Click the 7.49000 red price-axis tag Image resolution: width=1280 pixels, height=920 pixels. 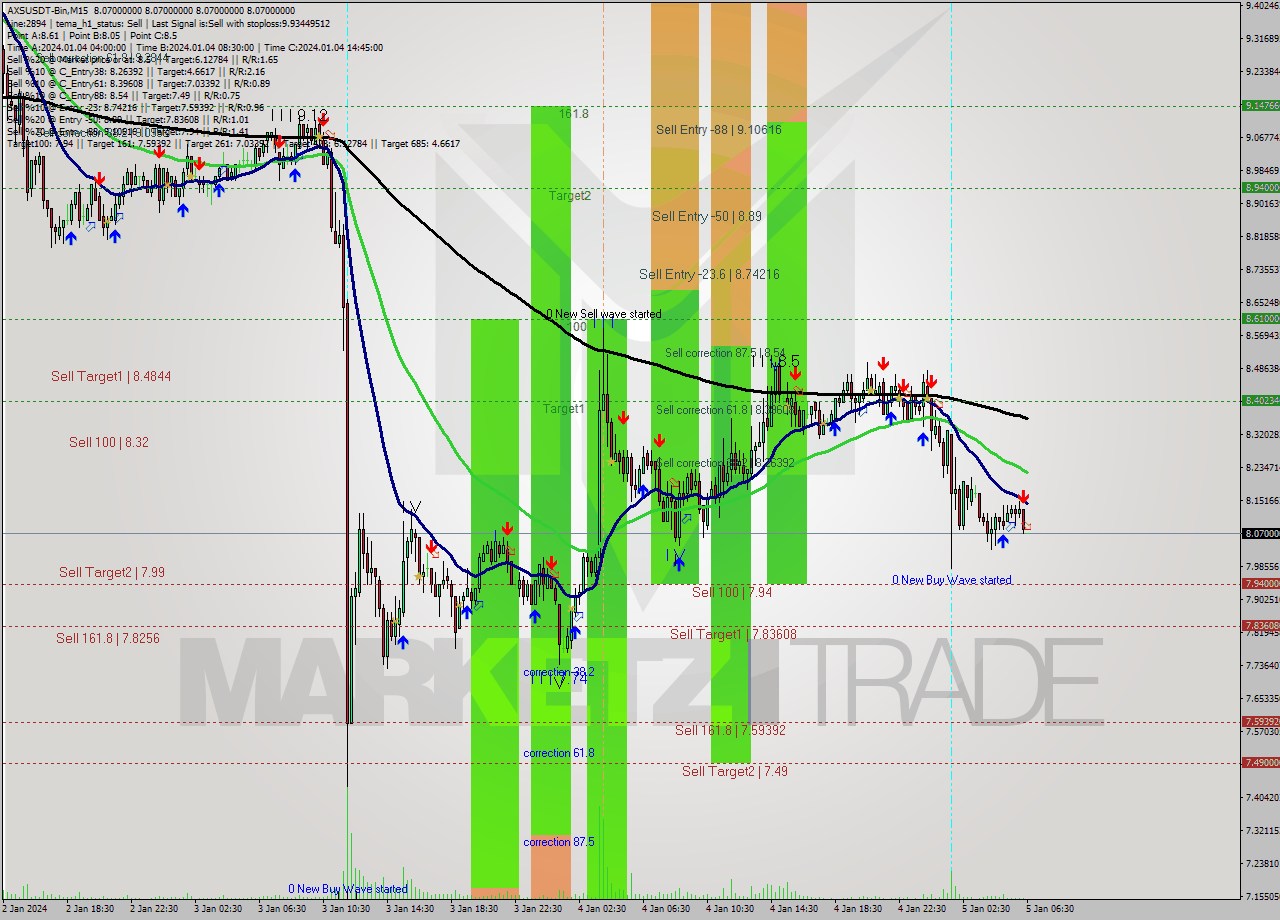1260,762
